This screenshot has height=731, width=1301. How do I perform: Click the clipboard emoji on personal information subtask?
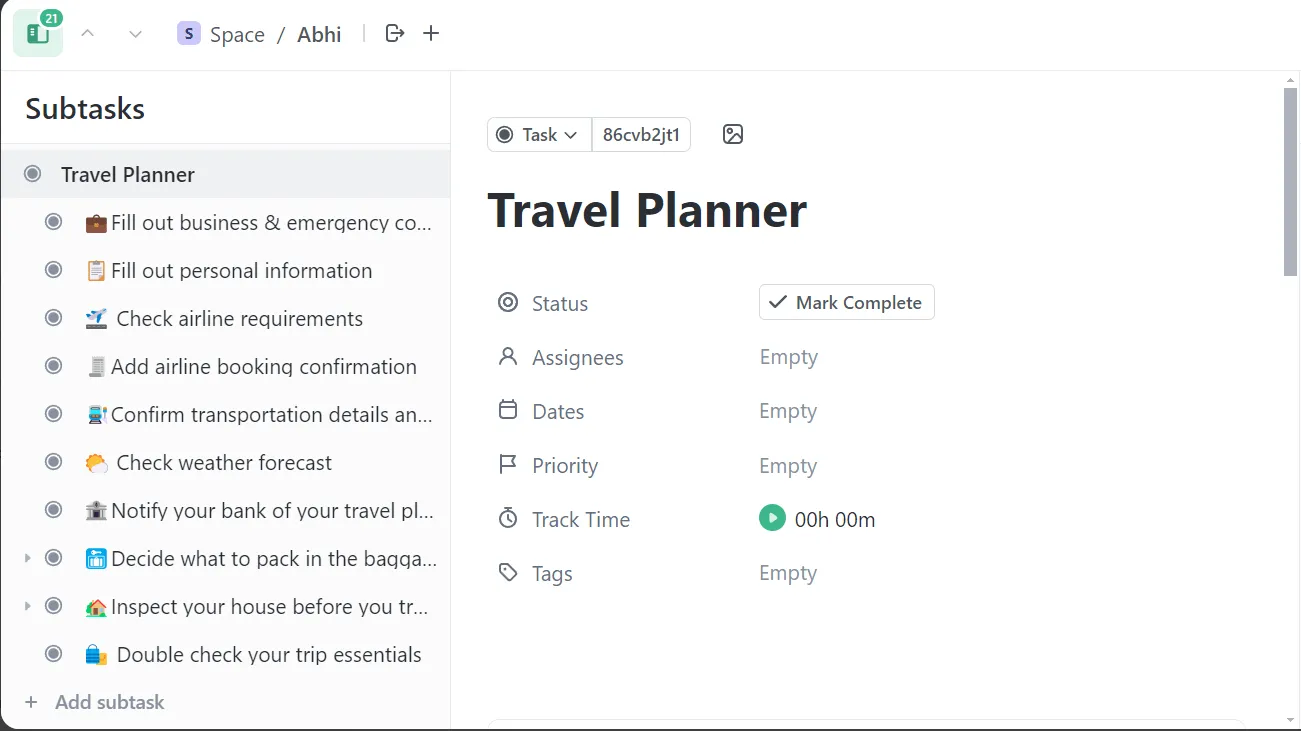tap(96, 271)
